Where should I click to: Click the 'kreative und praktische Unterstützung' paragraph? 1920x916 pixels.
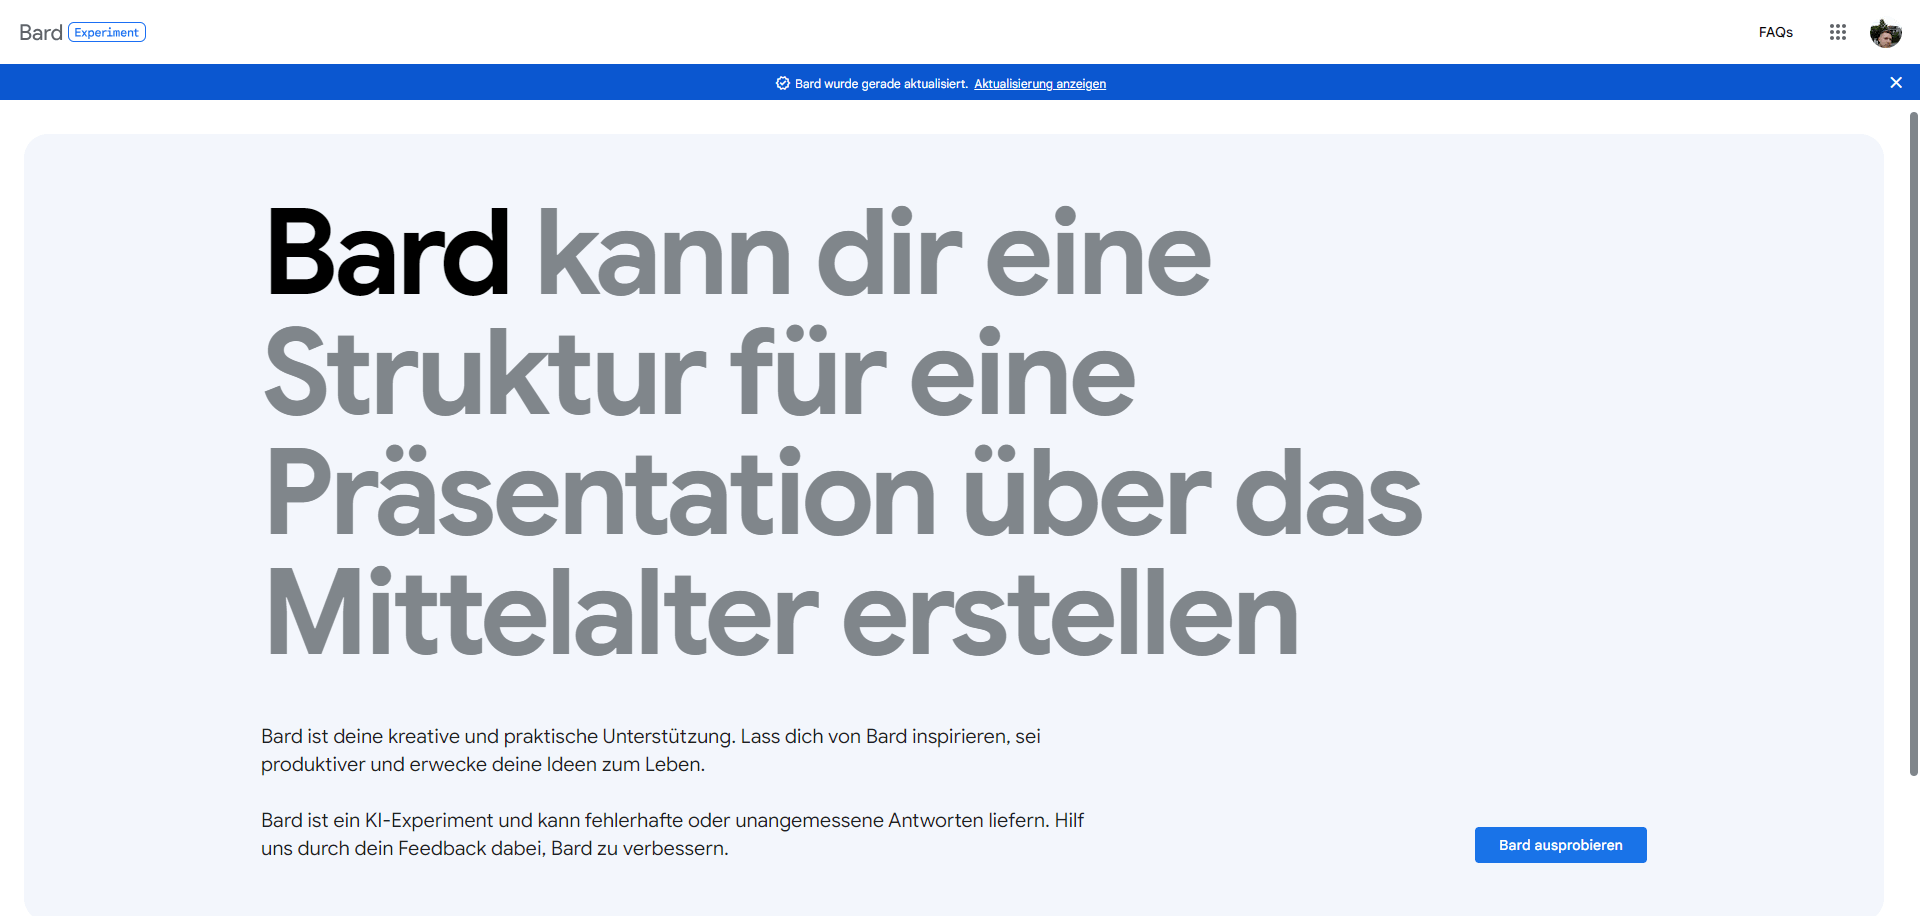click(x=650, y=737)
